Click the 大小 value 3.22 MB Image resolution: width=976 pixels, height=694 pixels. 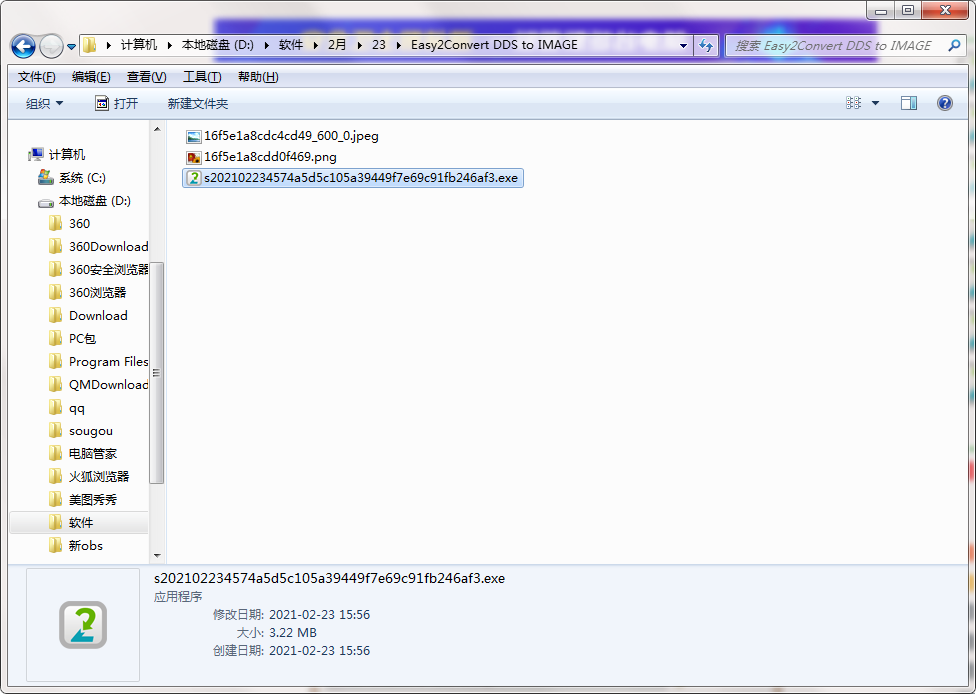(x=293, y=633)
